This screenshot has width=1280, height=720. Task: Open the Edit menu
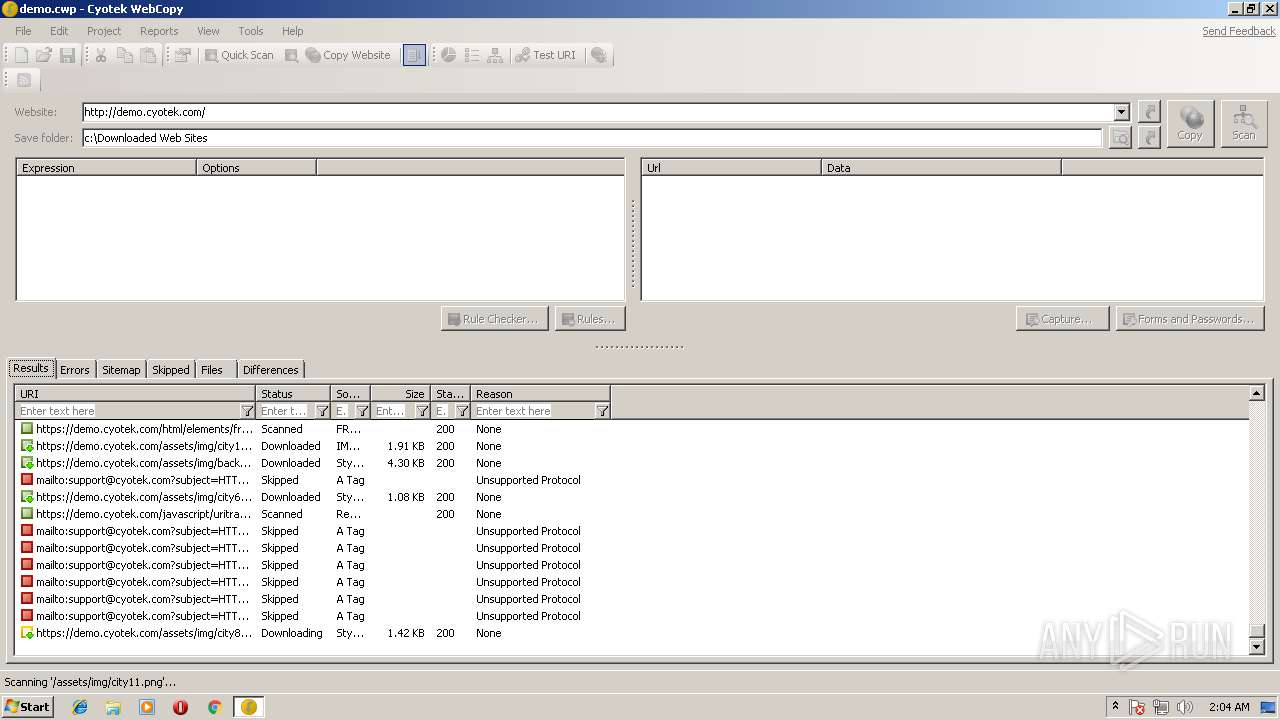pos(59,31)
